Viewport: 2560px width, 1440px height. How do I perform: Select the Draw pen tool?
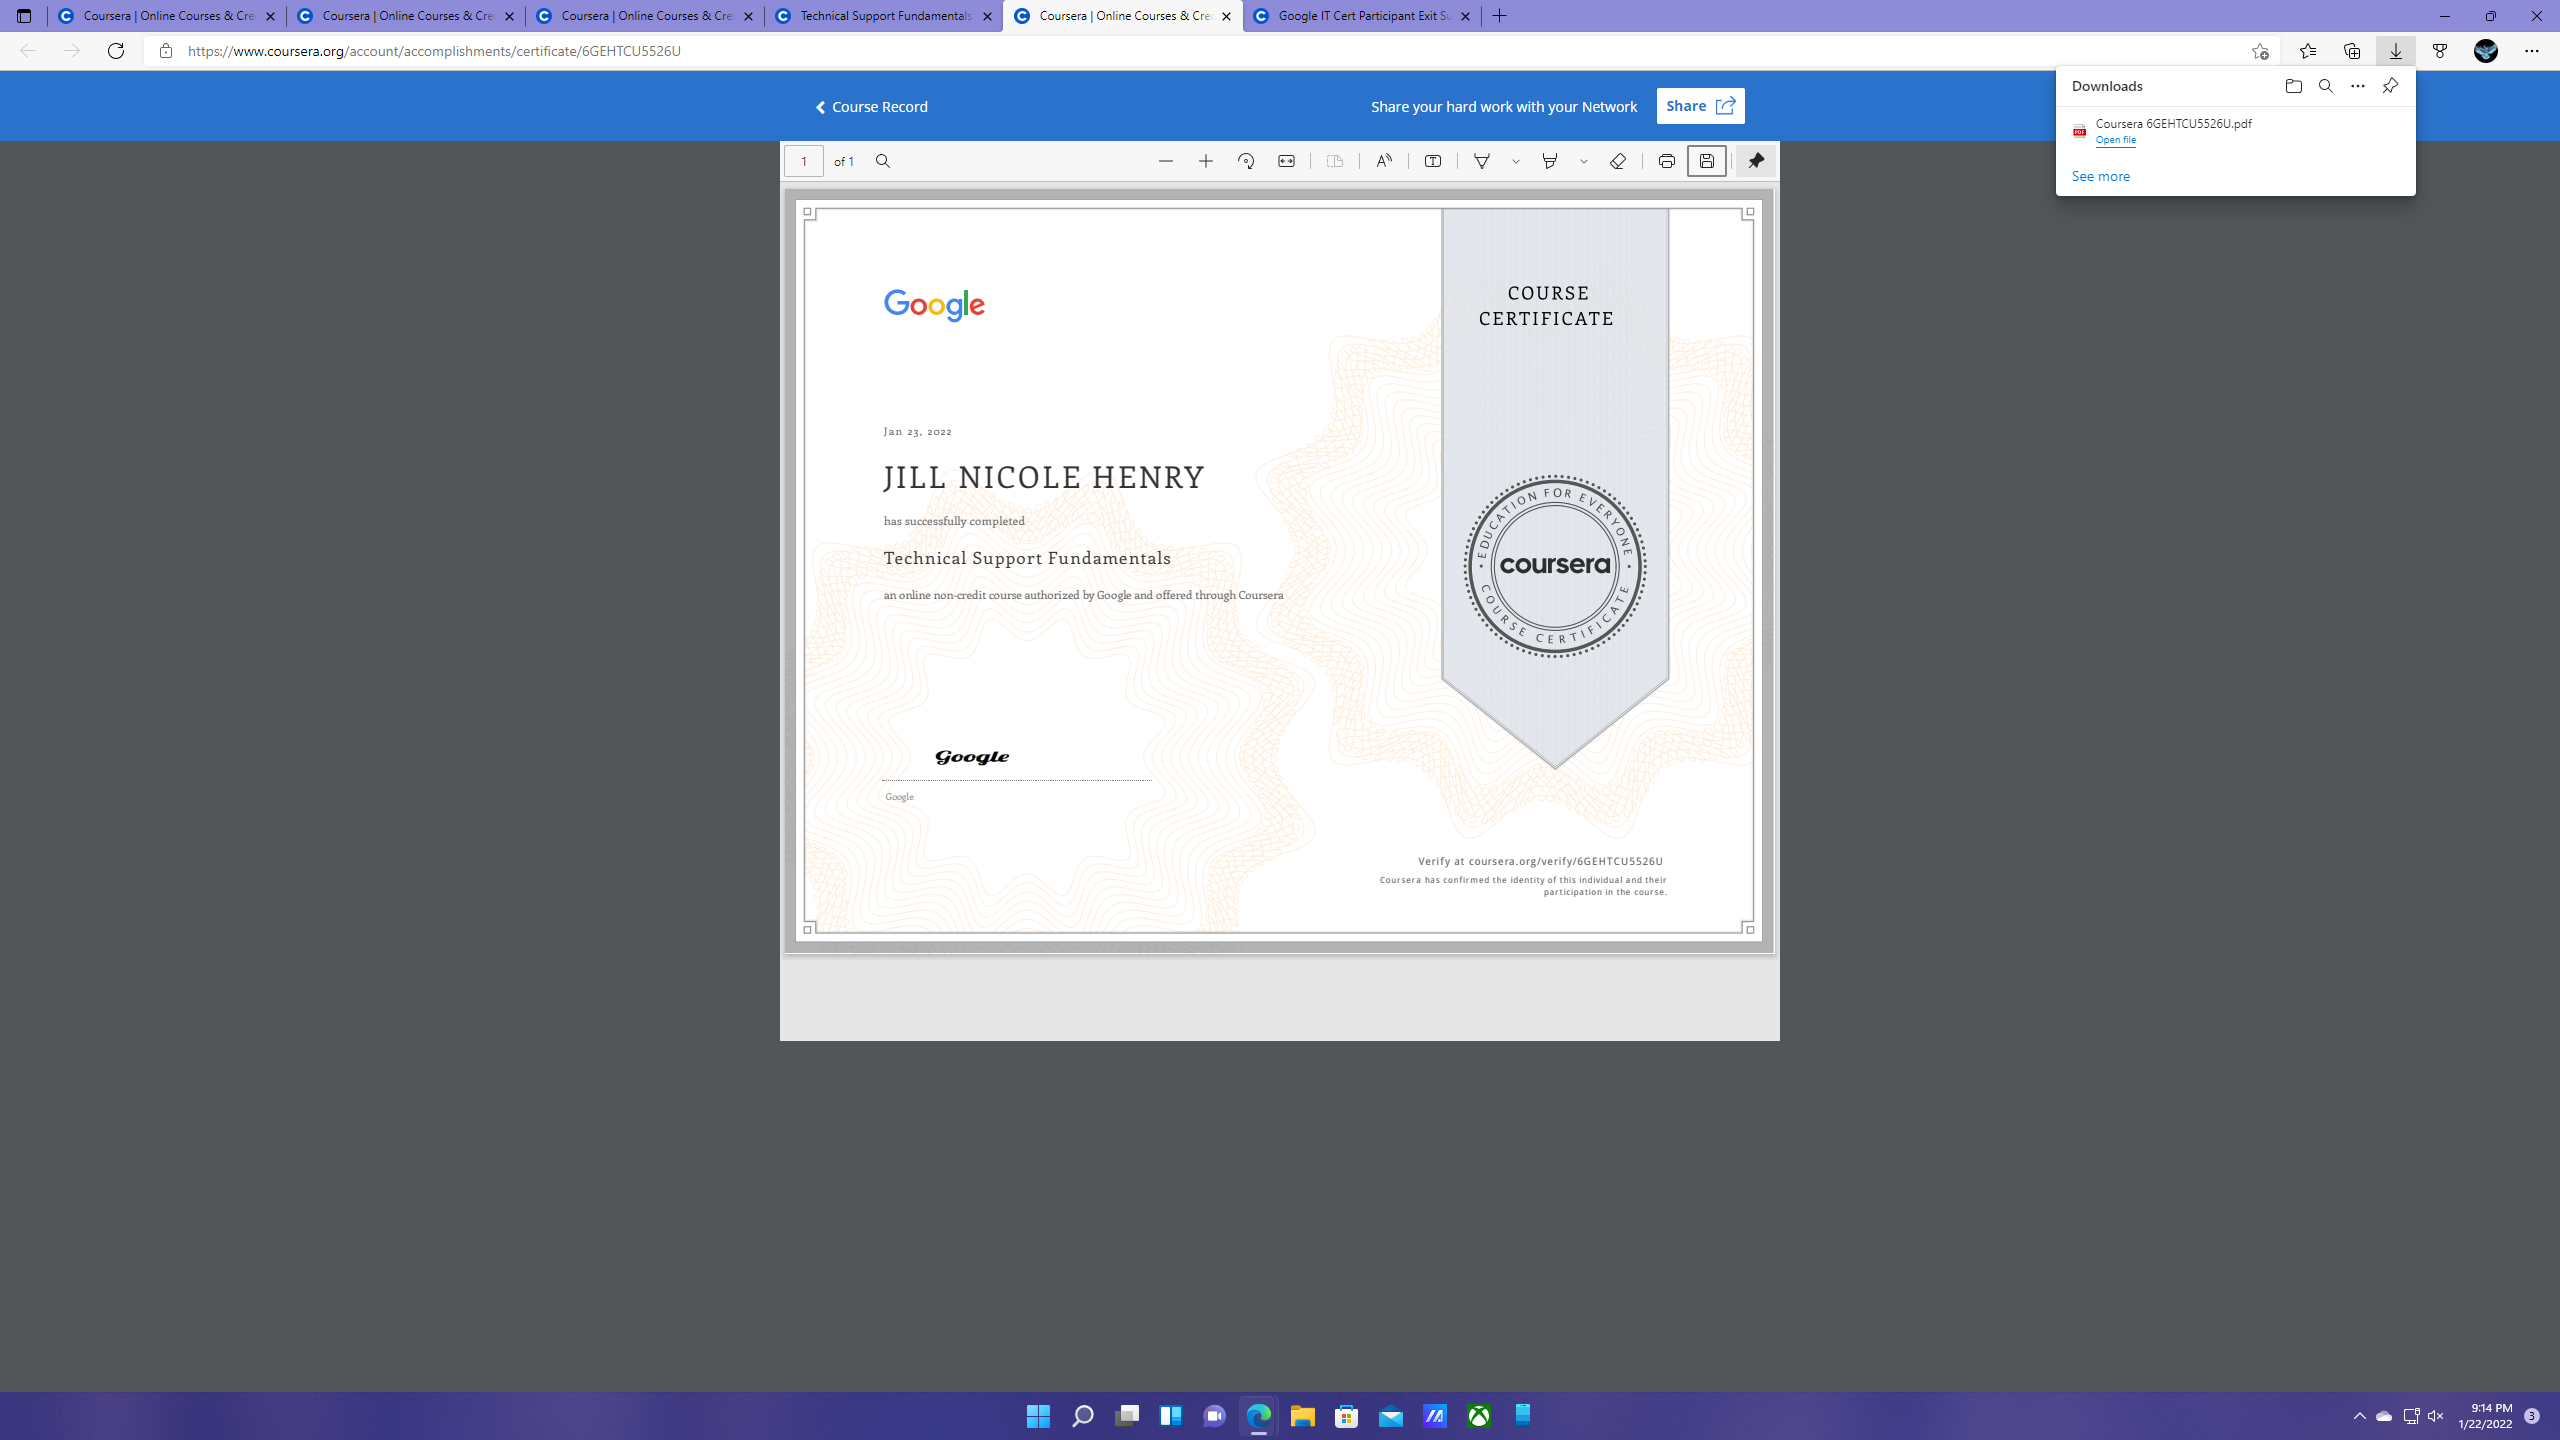[x=1482, y=161]
